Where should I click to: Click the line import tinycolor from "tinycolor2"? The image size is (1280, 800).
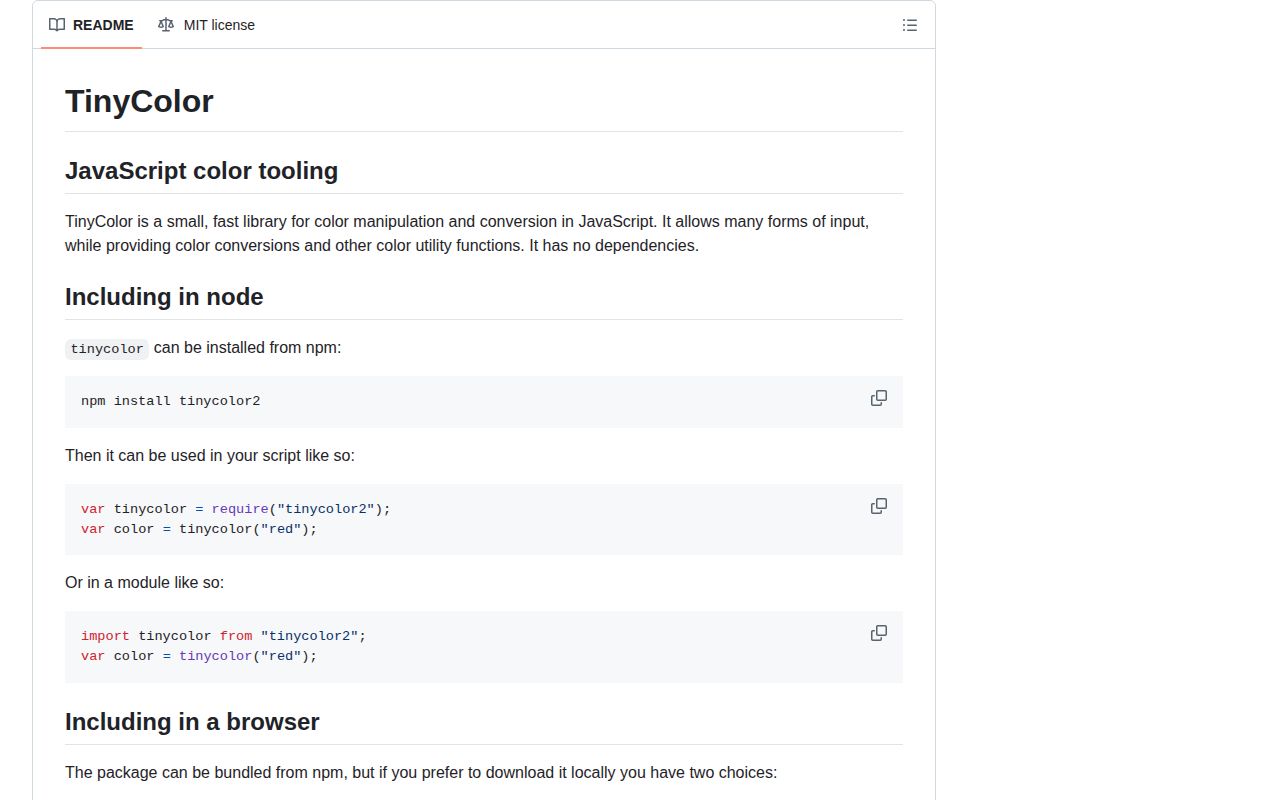point(224,636)
